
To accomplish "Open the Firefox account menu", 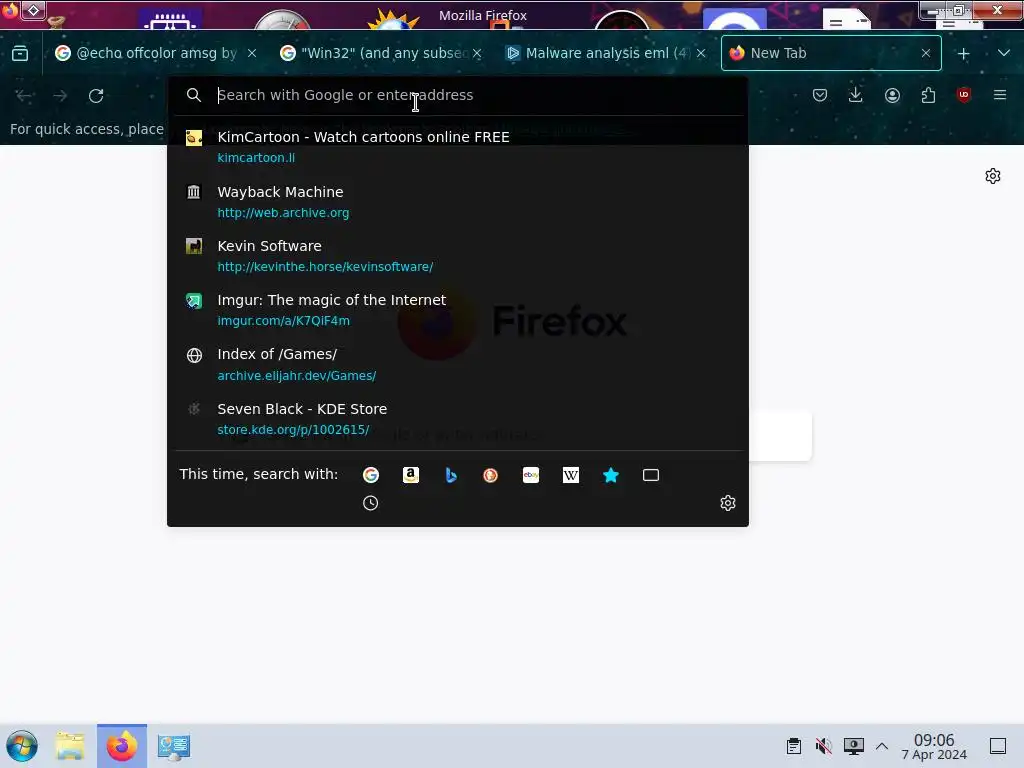I will [892, 95].
